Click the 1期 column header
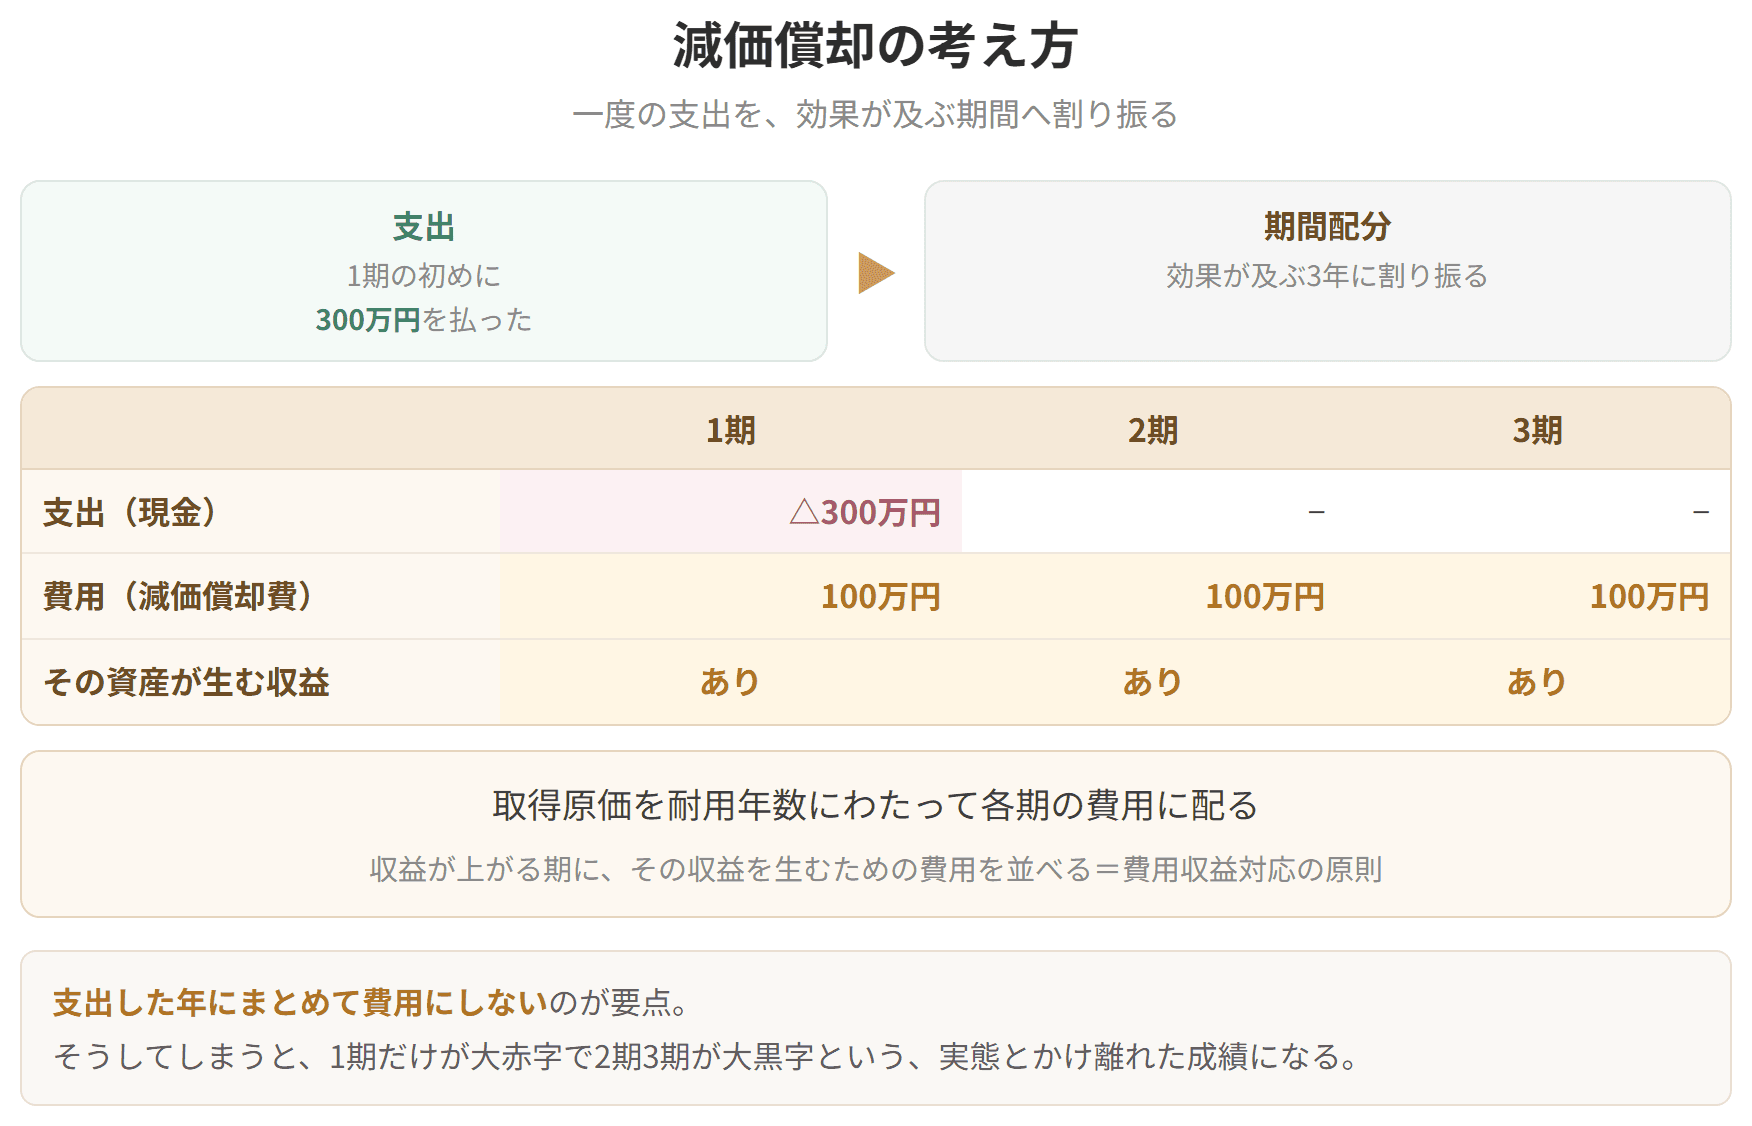 [x=731, y=430]
